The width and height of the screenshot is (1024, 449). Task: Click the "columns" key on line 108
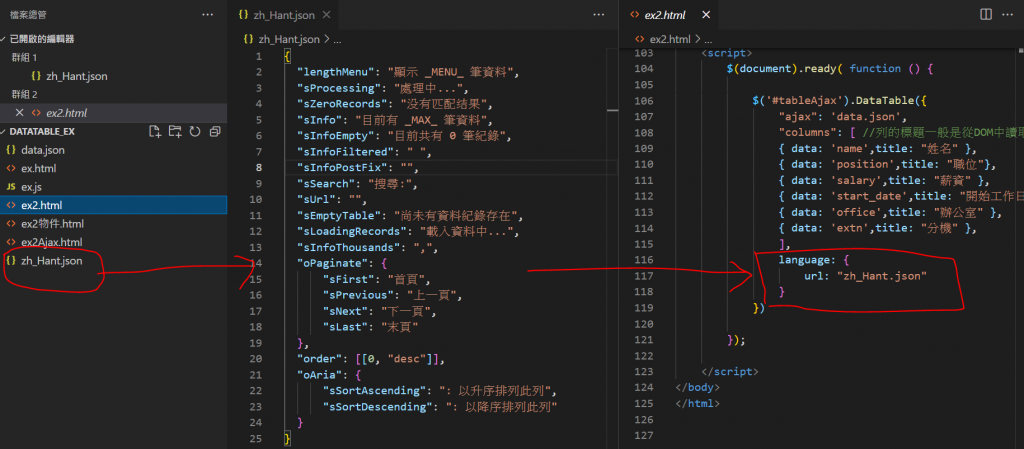[x=807, y=133]
